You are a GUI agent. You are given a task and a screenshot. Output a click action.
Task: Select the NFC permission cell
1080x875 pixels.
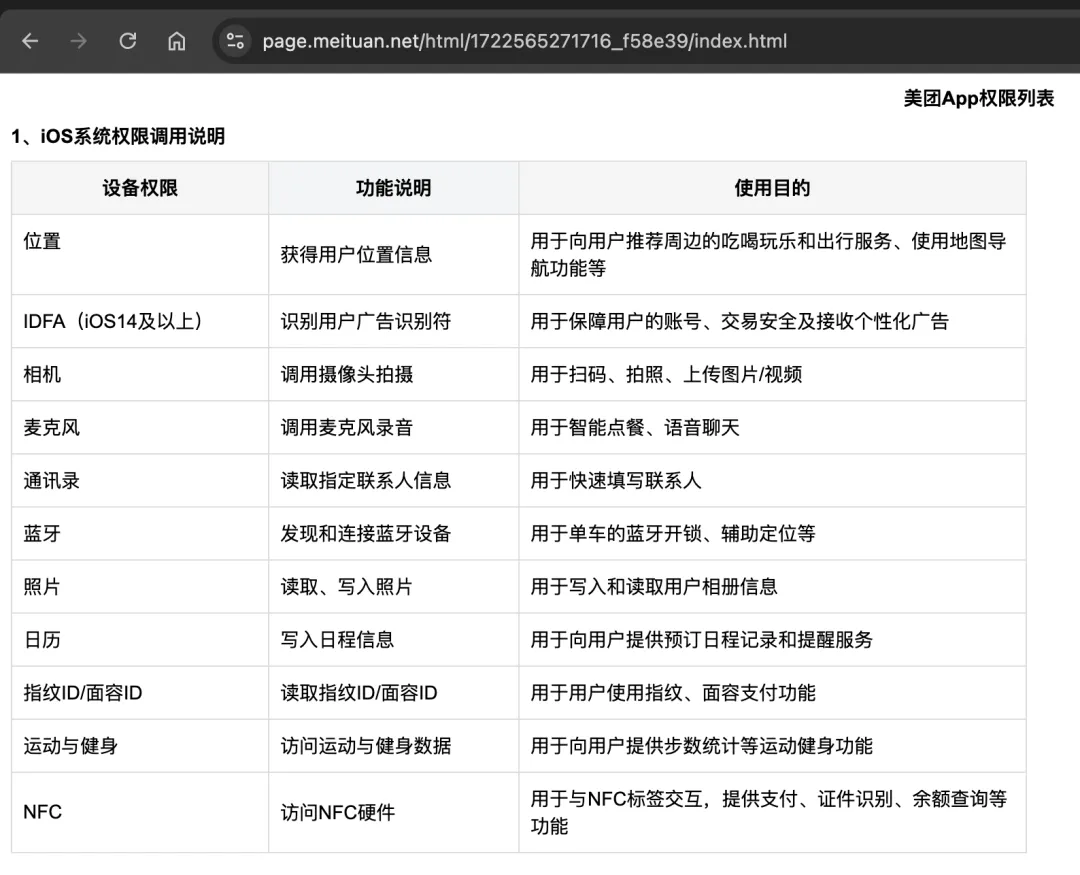[140, 812]
